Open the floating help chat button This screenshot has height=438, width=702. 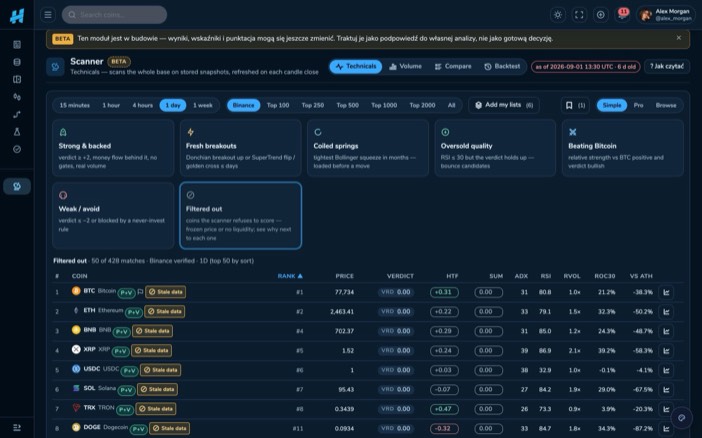coord(681,418)
